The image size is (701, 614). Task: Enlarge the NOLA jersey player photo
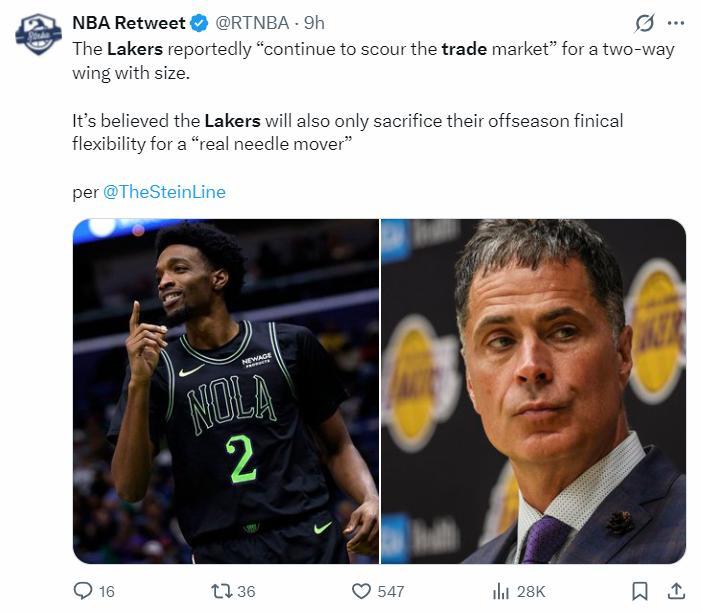click(226, 391)
